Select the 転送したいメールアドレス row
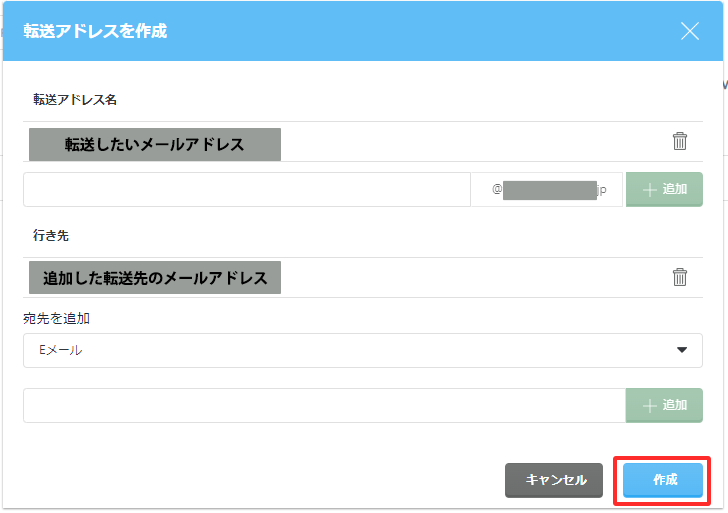Image resolution: width=728 pixels, height=513 pixels. click(x=155, y=144)
